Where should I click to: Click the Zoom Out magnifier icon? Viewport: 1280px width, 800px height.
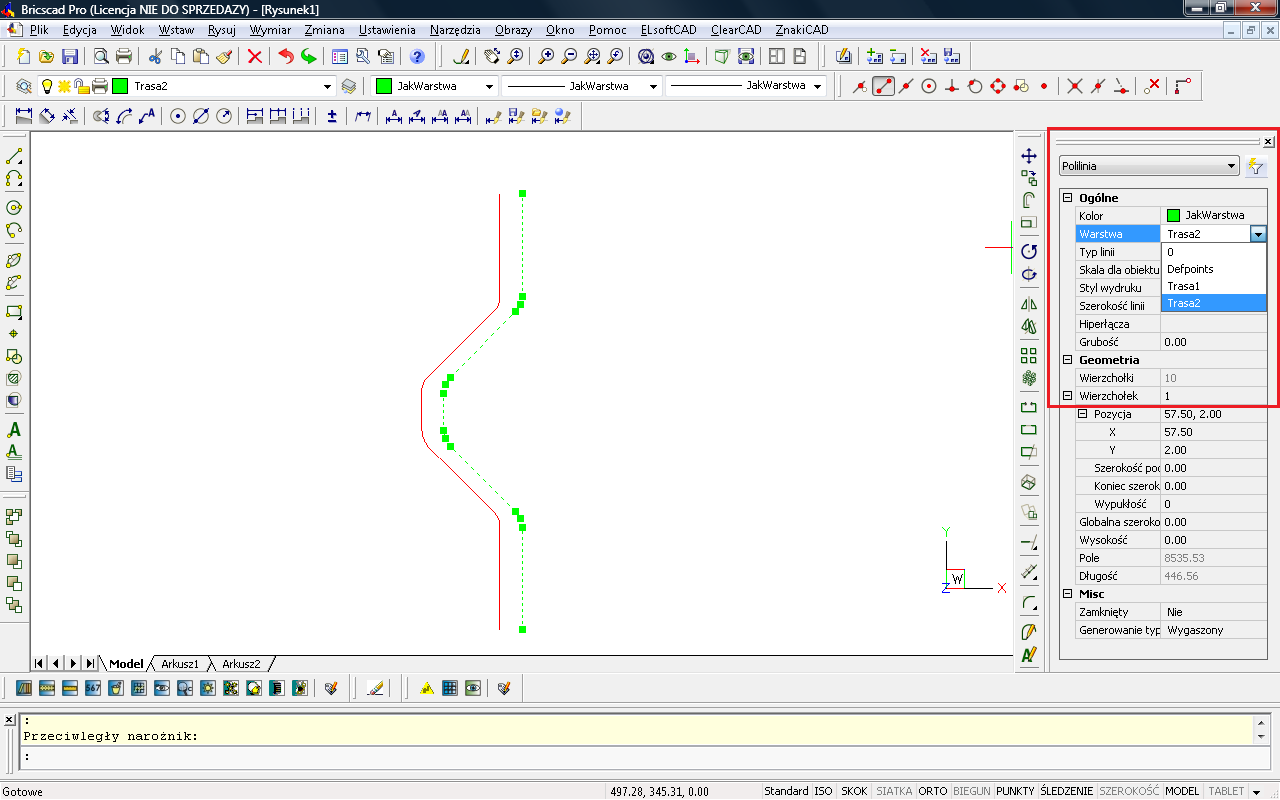click(x=570, y=56)
